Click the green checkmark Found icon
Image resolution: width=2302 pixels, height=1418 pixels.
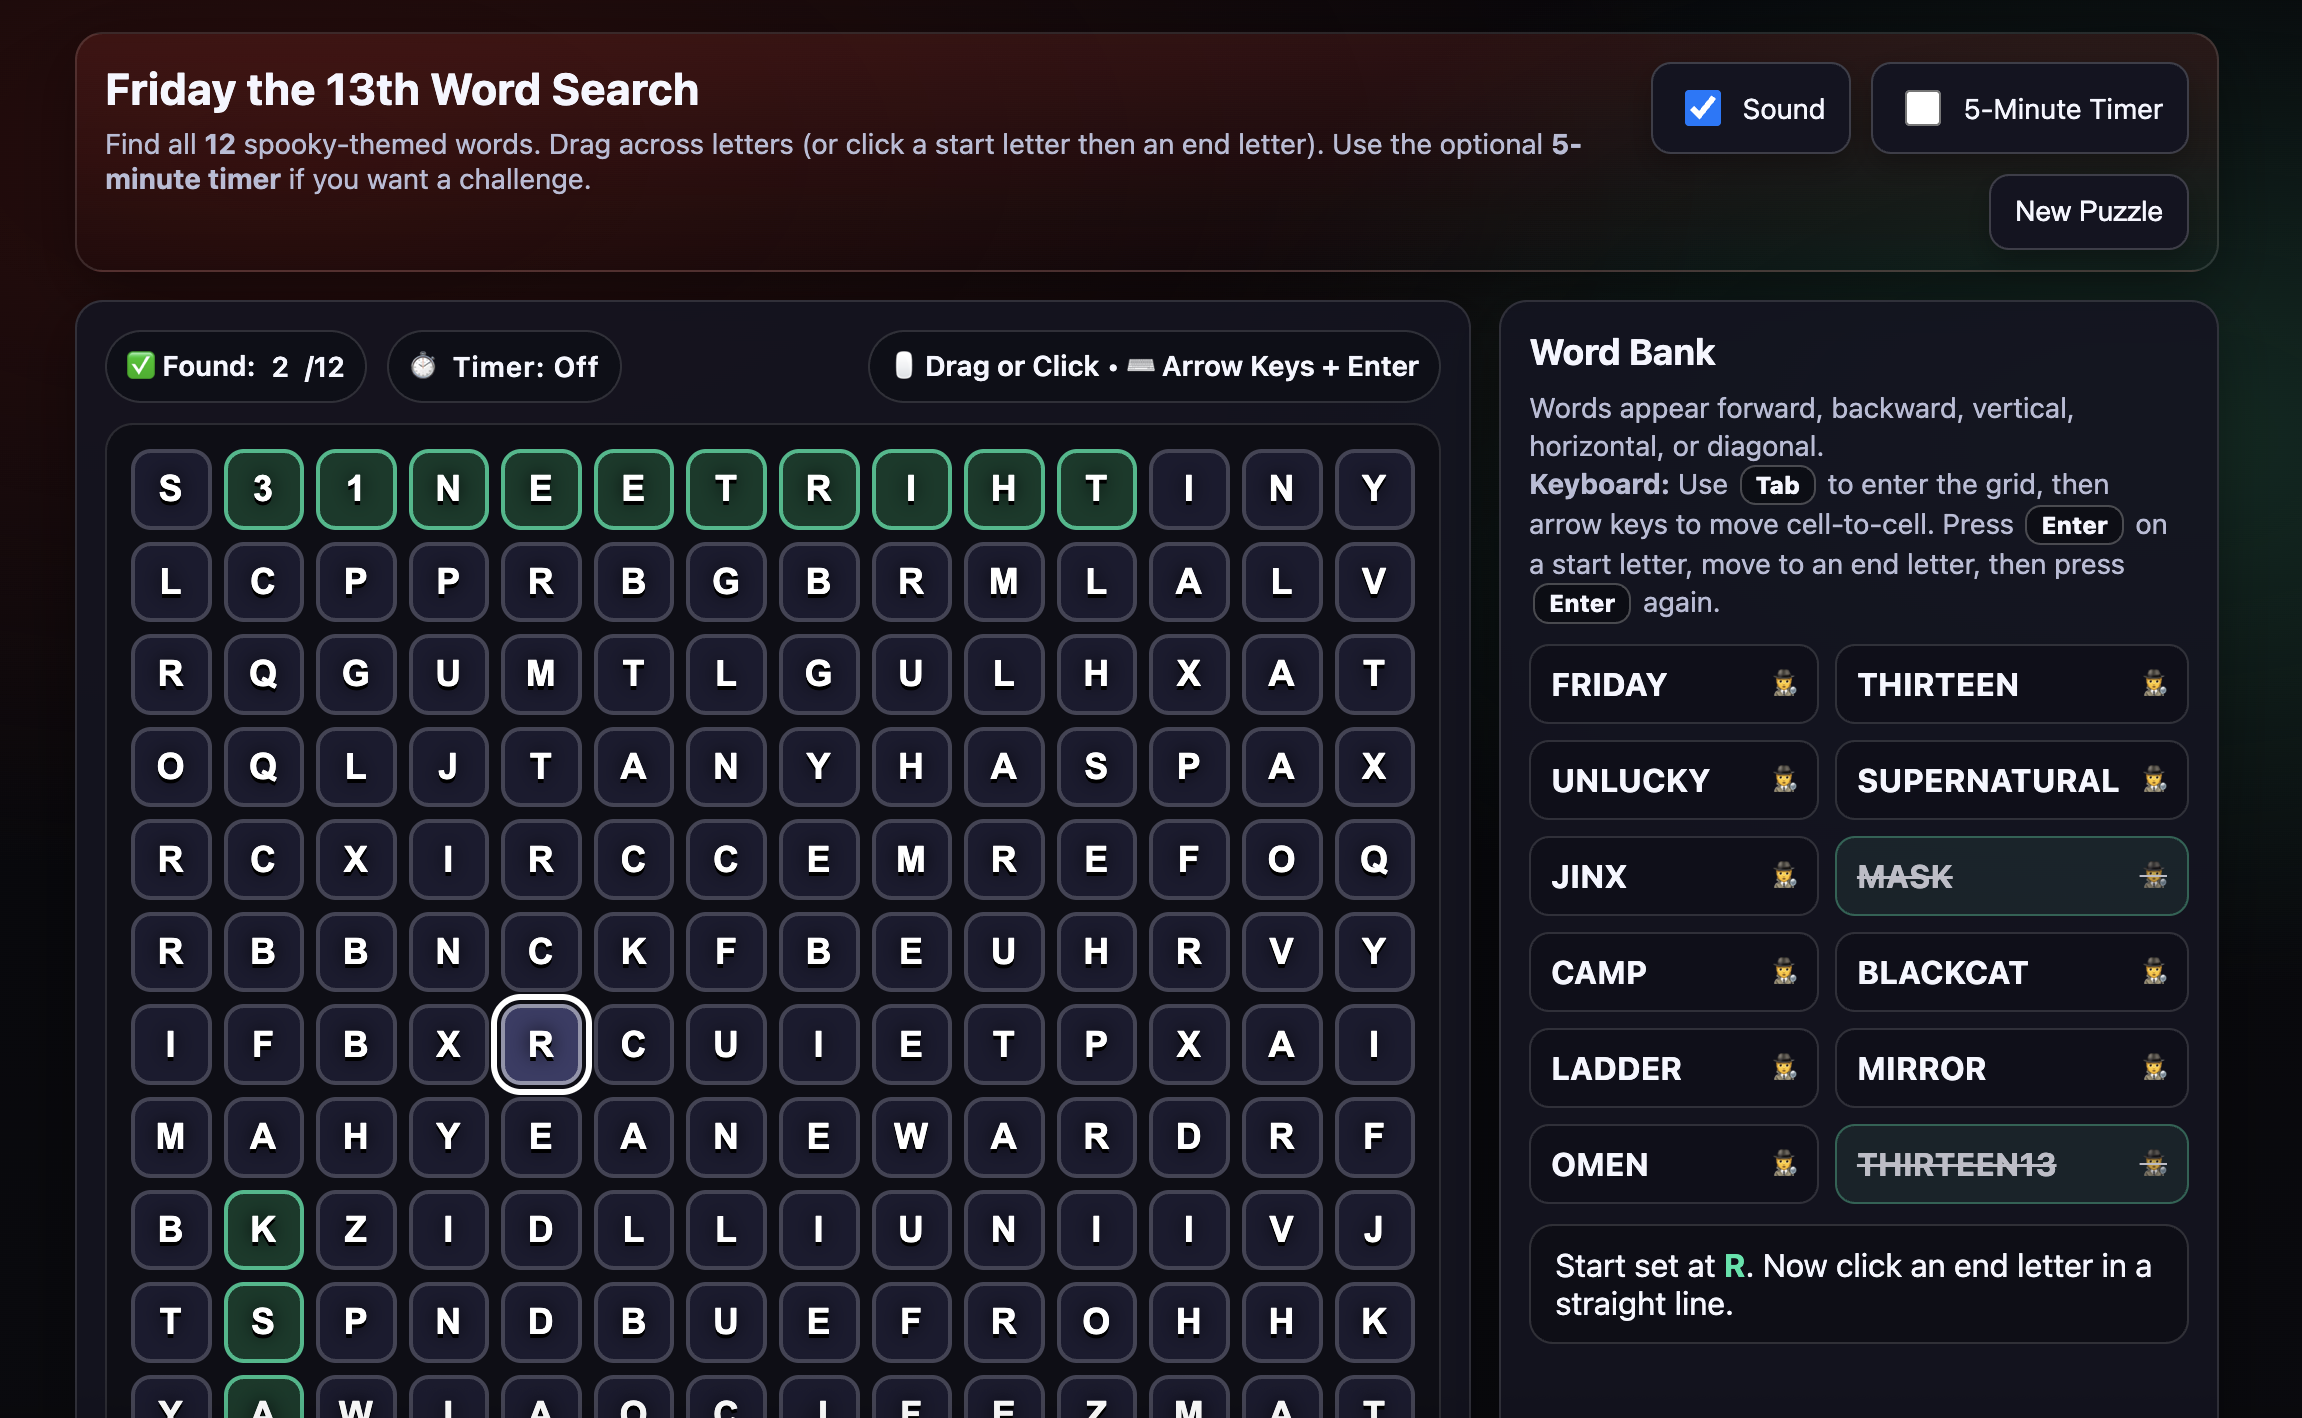tap(141, 366)
